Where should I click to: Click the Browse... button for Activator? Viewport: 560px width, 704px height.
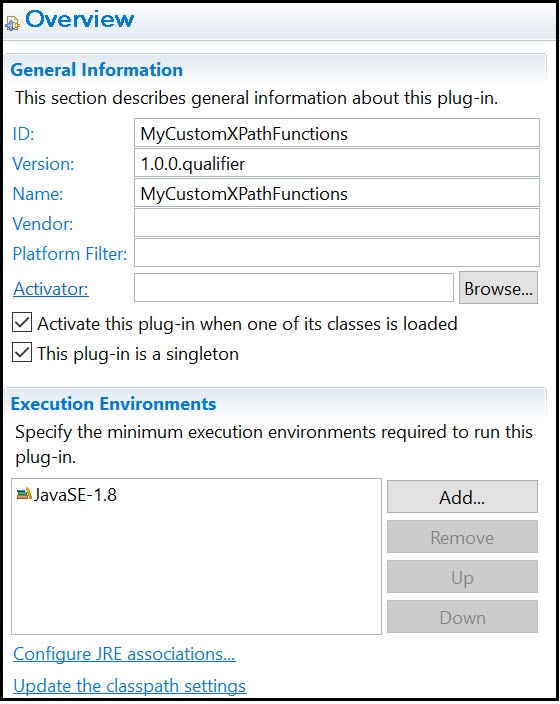pyautogui.click(x=498, y=288)
